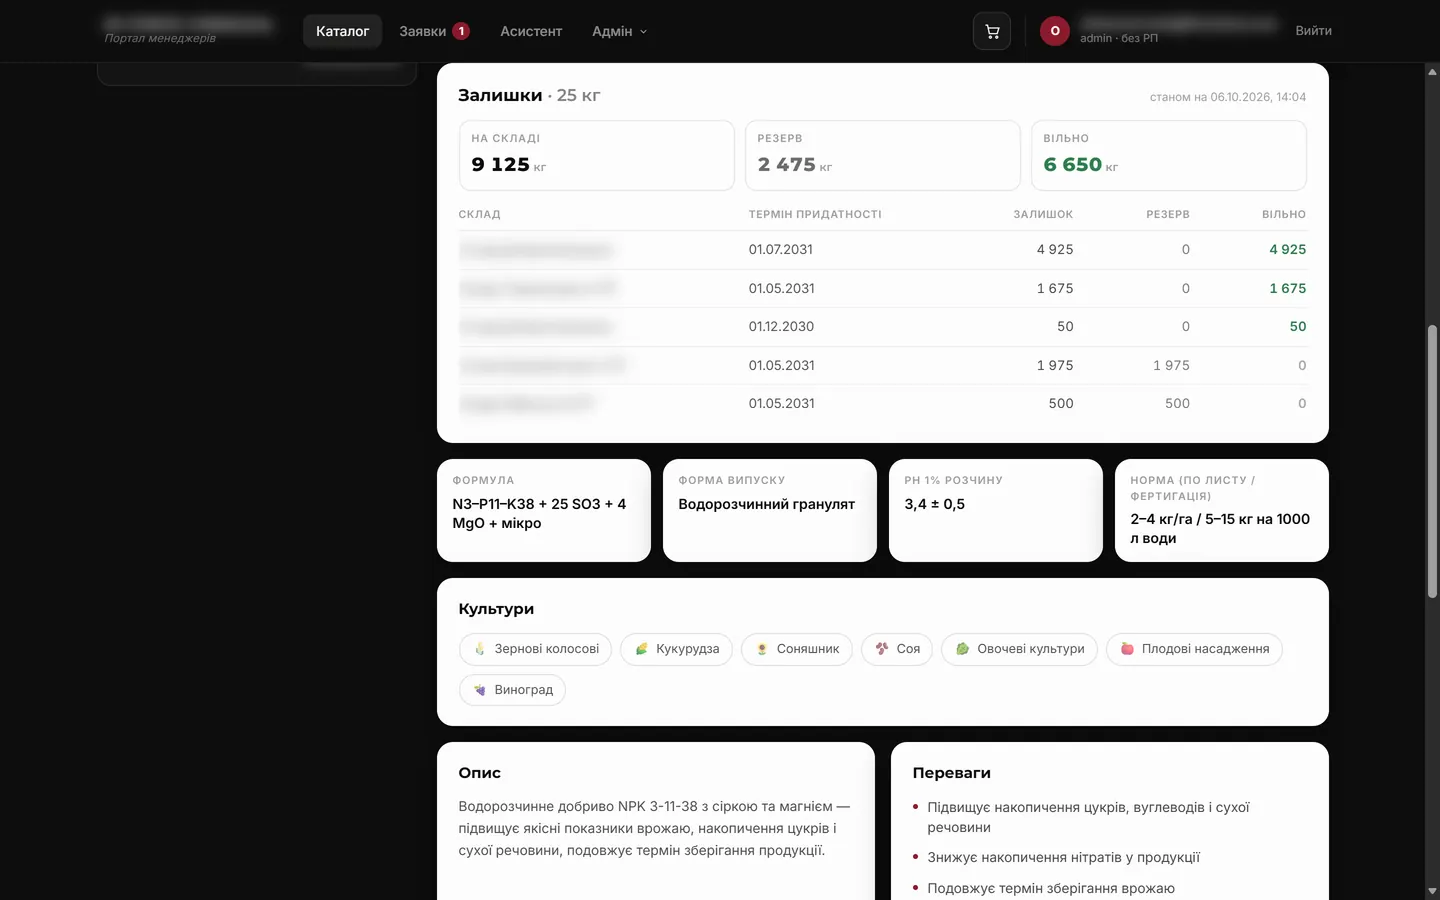
Task: Click the soy icon in Соя chip
Action: [882, 649]
